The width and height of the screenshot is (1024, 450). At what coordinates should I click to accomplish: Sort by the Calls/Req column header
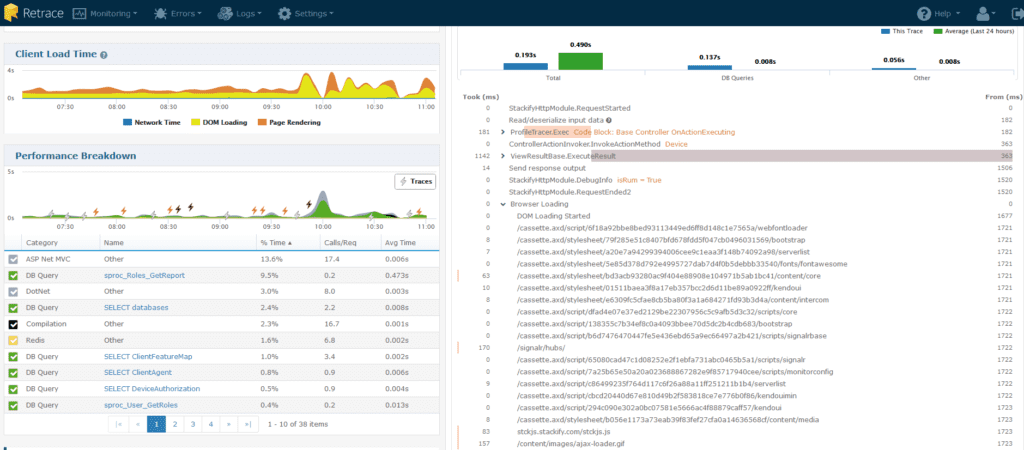coord(340,243)
